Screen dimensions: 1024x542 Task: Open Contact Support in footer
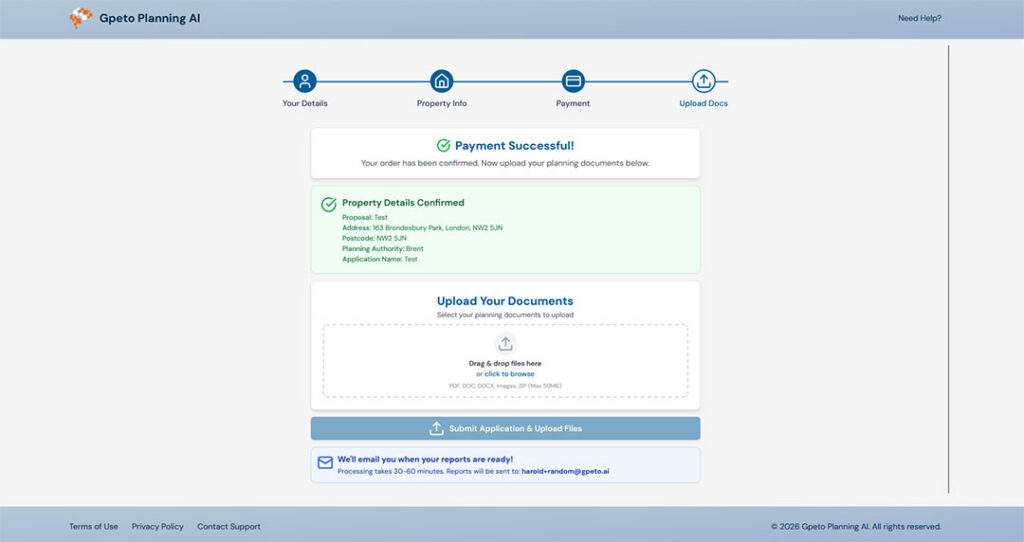229,526
